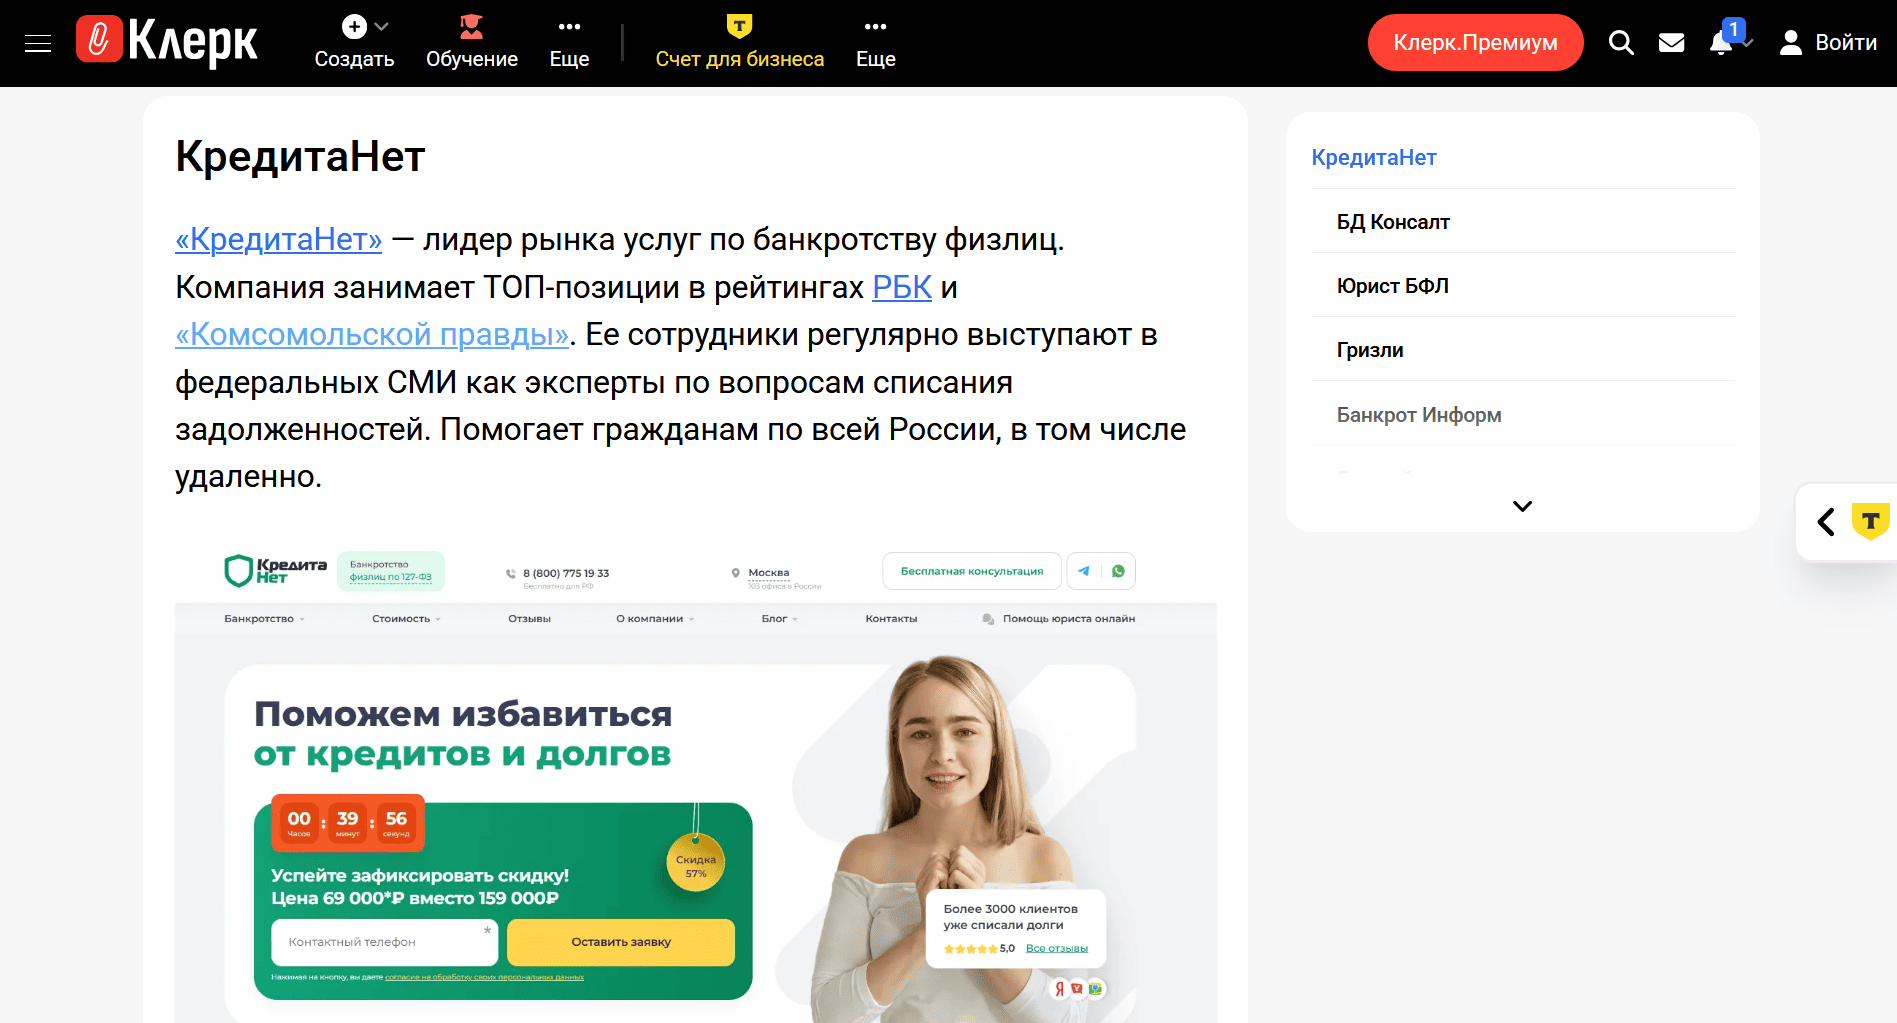Click the Клерк logo

tap(167, 42)
